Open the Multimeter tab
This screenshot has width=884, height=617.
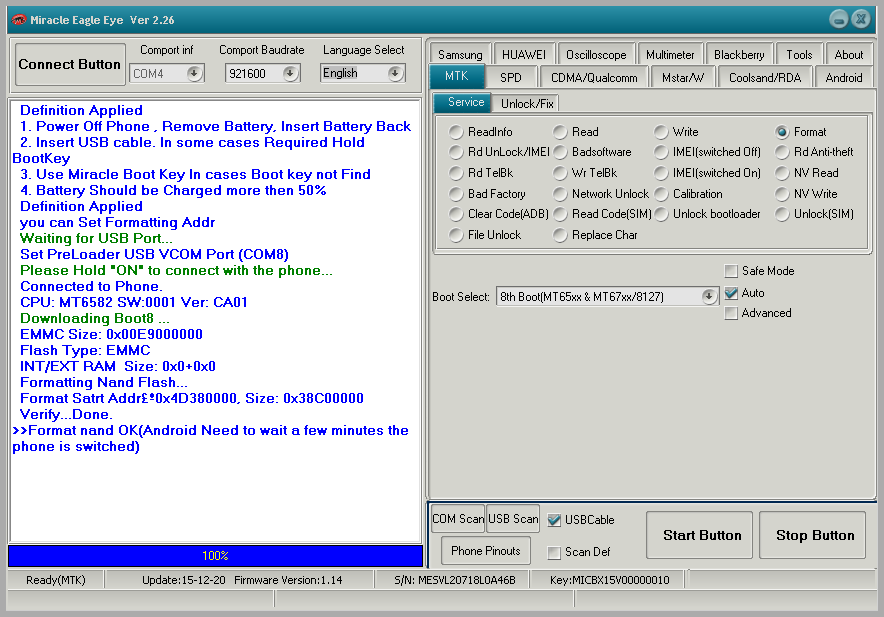point(670,55)
